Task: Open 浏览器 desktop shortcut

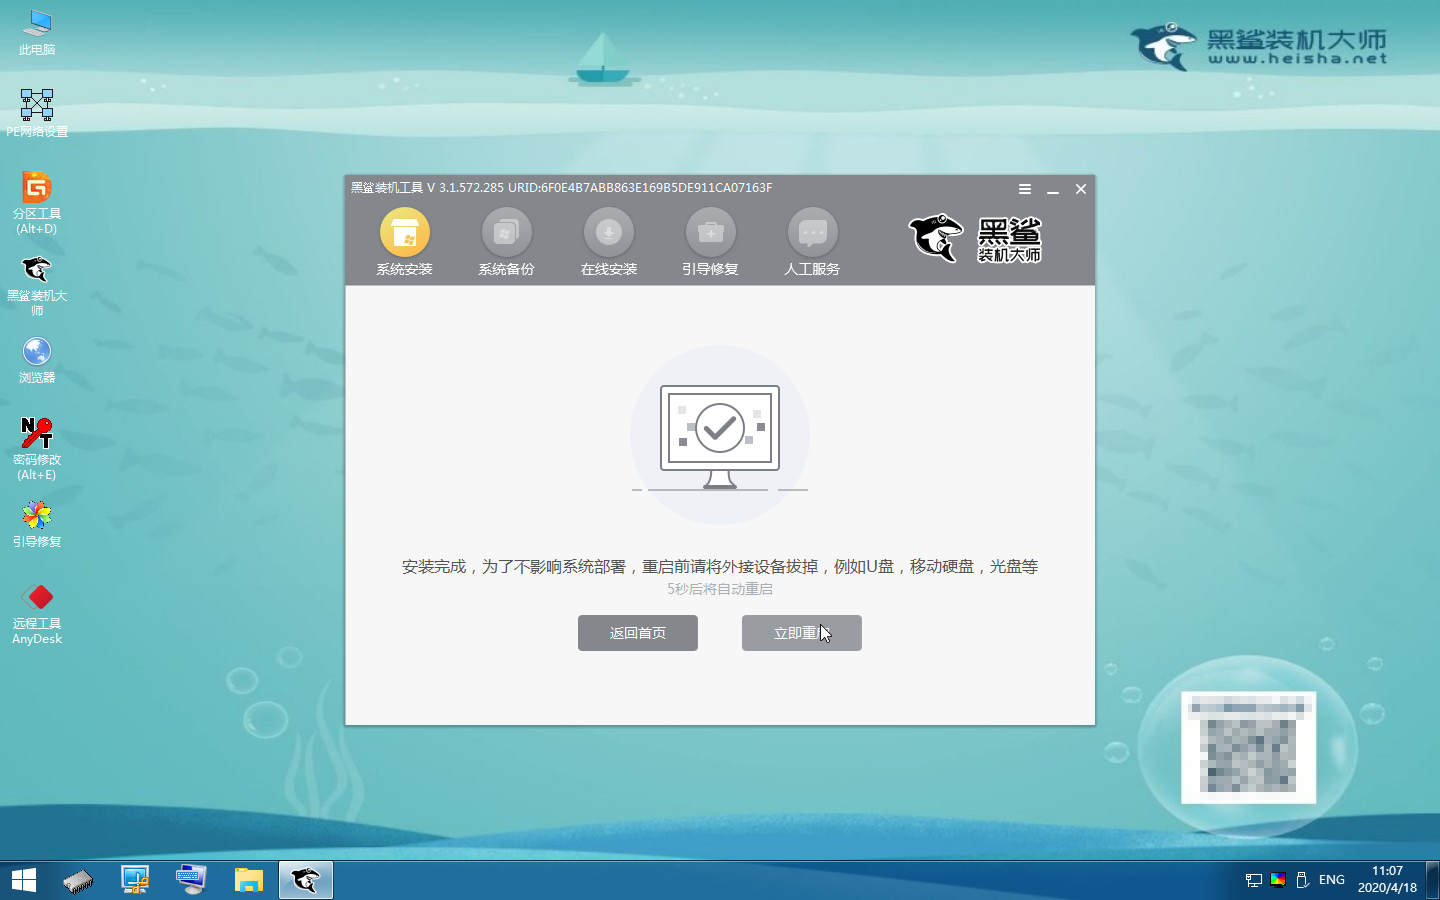Action: [x=37, y=360]
